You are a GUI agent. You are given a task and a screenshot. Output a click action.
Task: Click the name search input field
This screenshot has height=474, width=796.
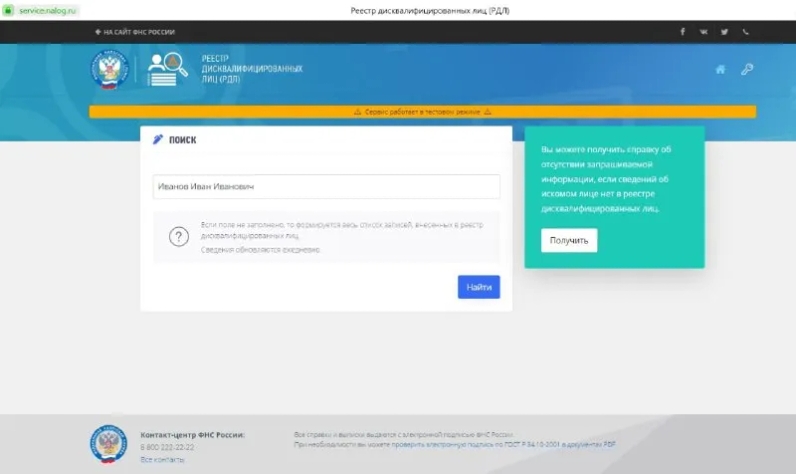coord(326,187)
